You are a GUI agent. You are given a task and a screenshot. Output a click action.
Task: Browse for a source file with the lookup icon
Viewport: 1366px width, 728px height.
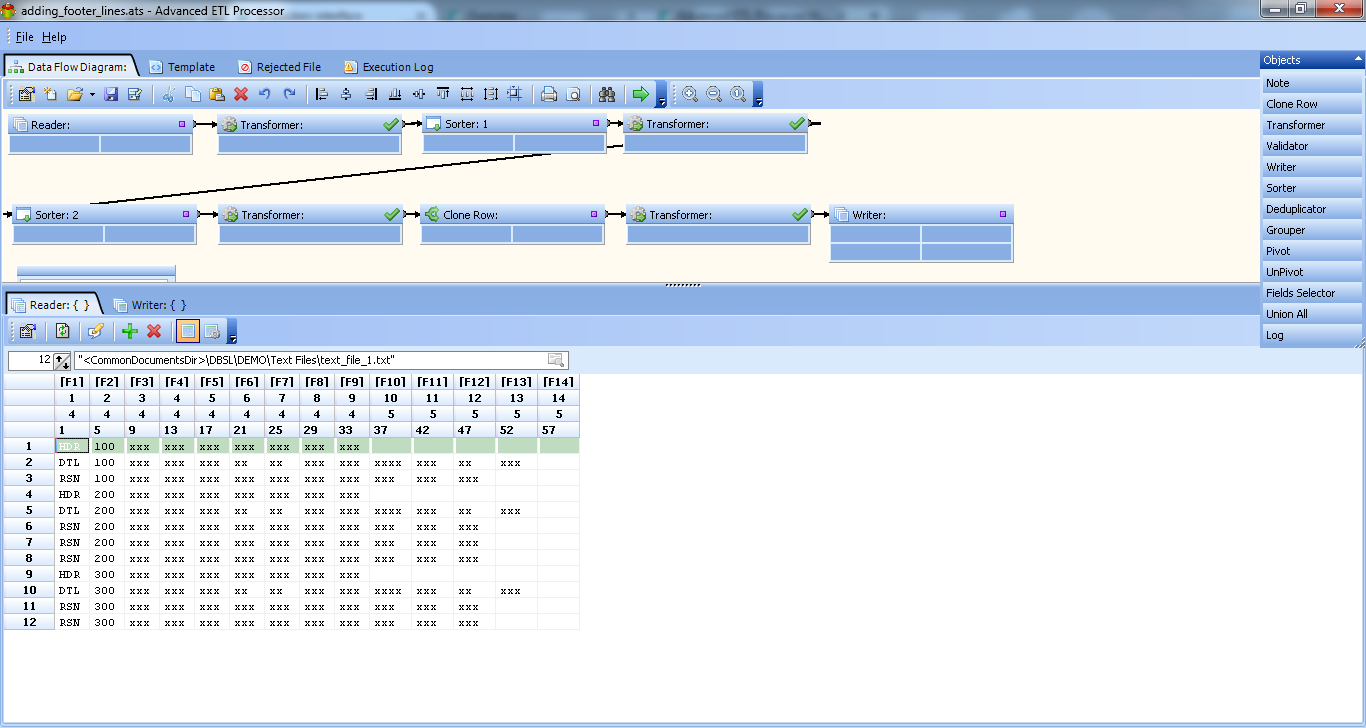[557, 360]
